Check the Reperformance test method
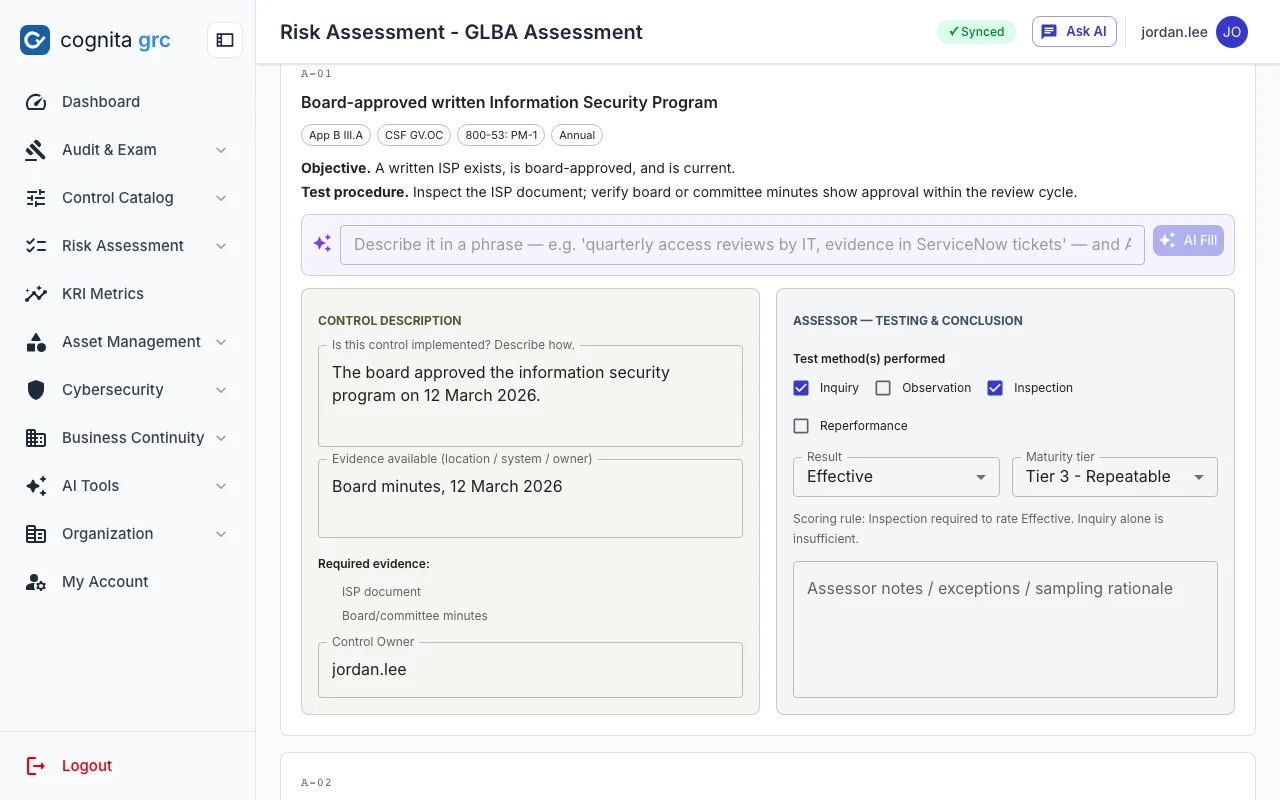1280x800 pixels. [x=801, y=426]
